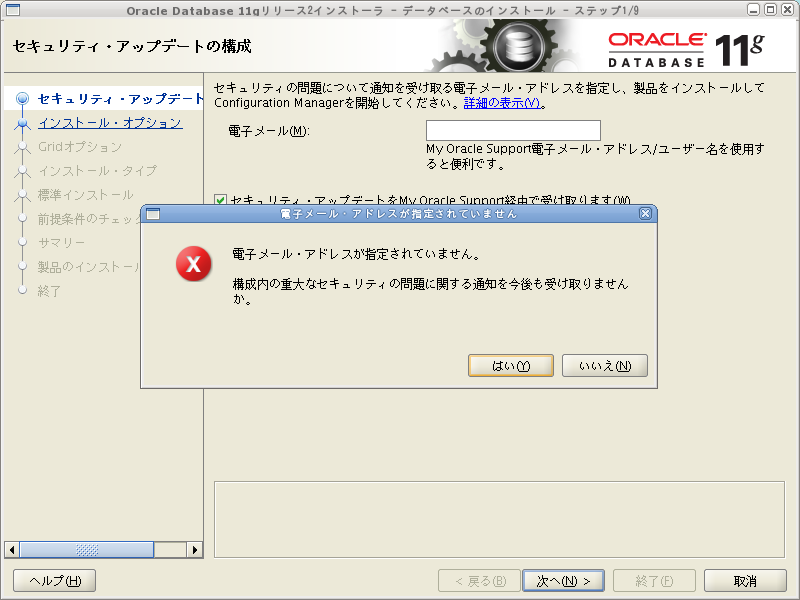Click the 電子メール・アドレスが指定されていません。 message text
Viewport: 800px width, 600px height.
pos(357,254)
